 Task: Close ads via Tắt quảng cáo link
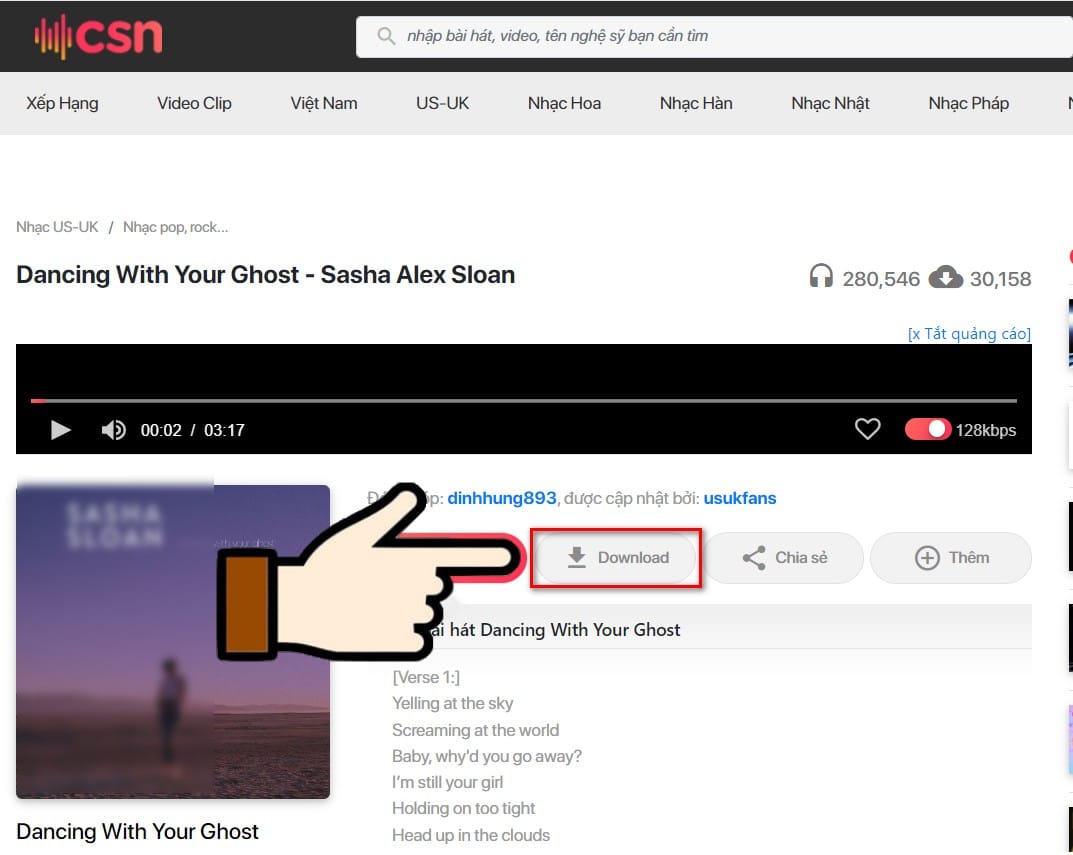pyautogui.click(x=969, y=333)
